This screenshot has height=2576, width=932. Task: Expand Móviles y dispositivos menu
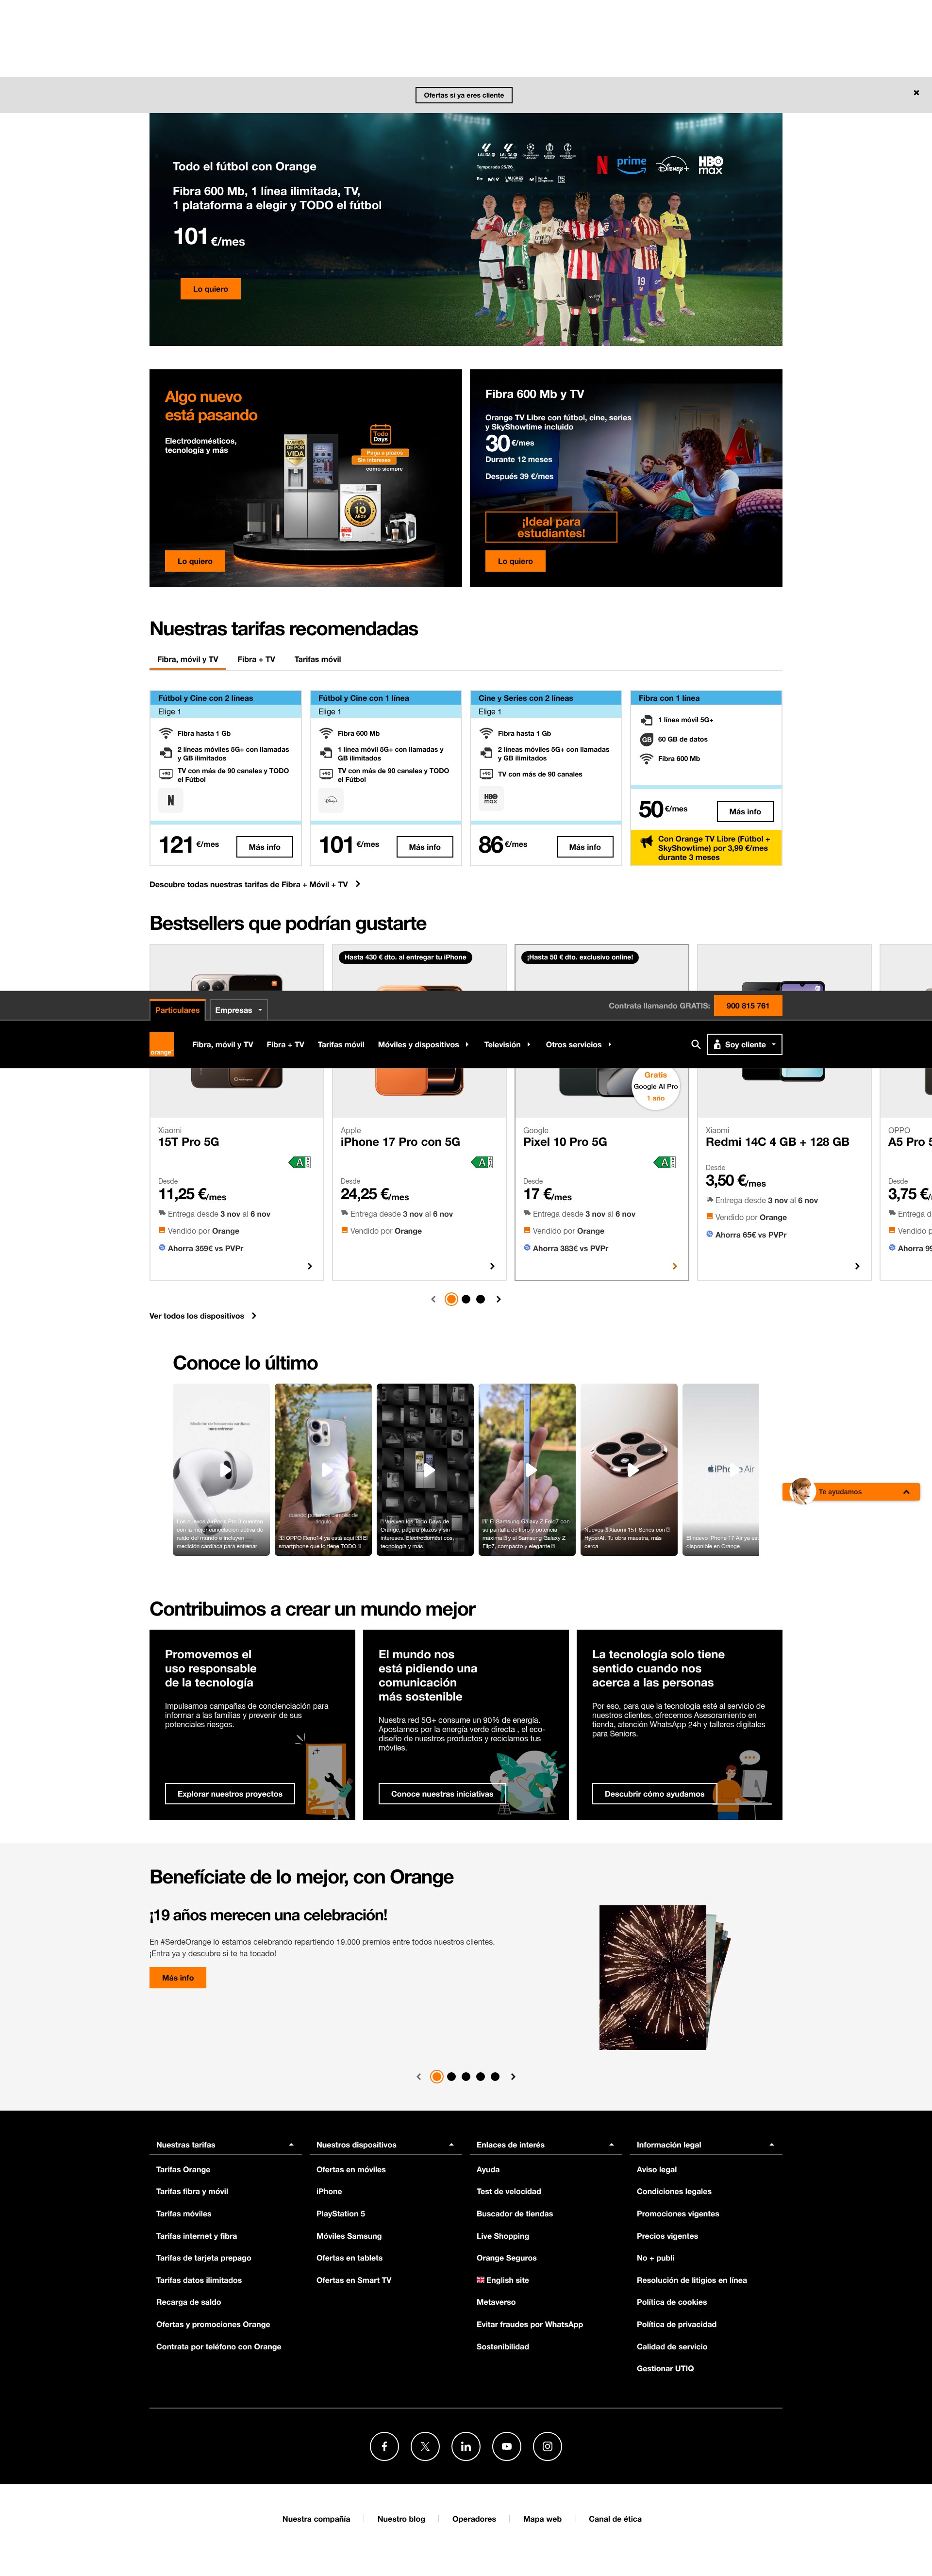tap(423, 1044)
